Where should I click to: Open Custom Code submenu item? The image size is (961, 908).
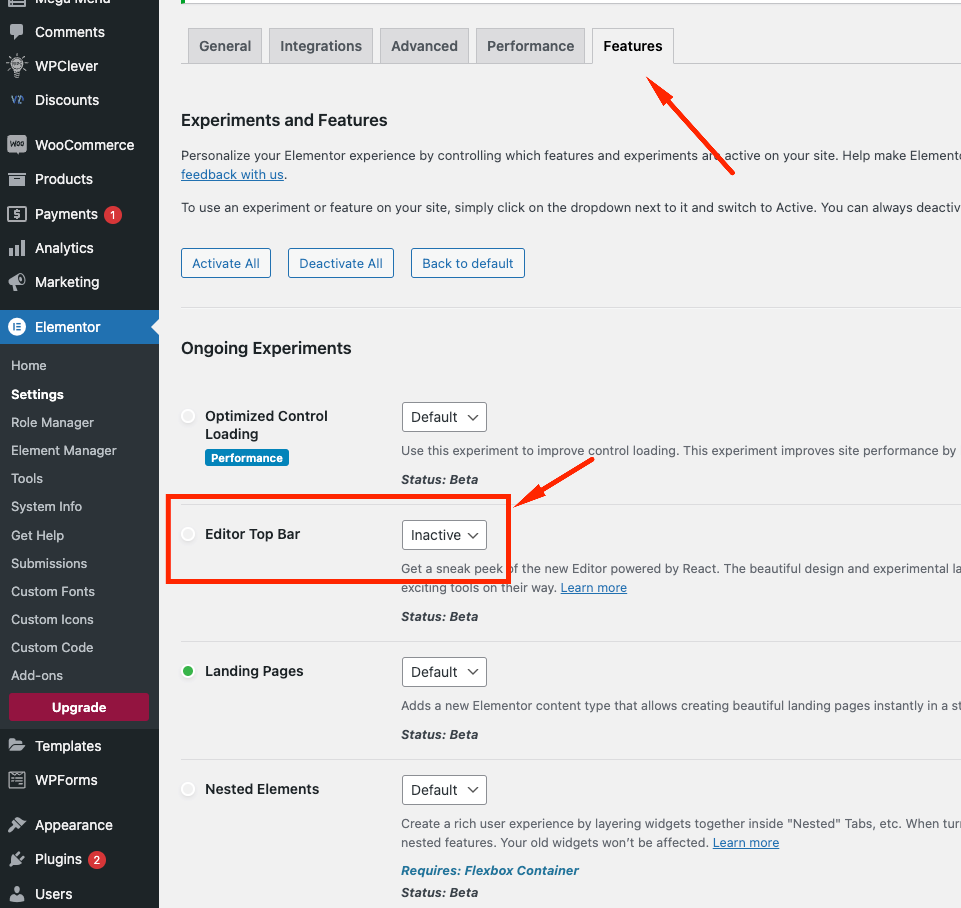52,648
